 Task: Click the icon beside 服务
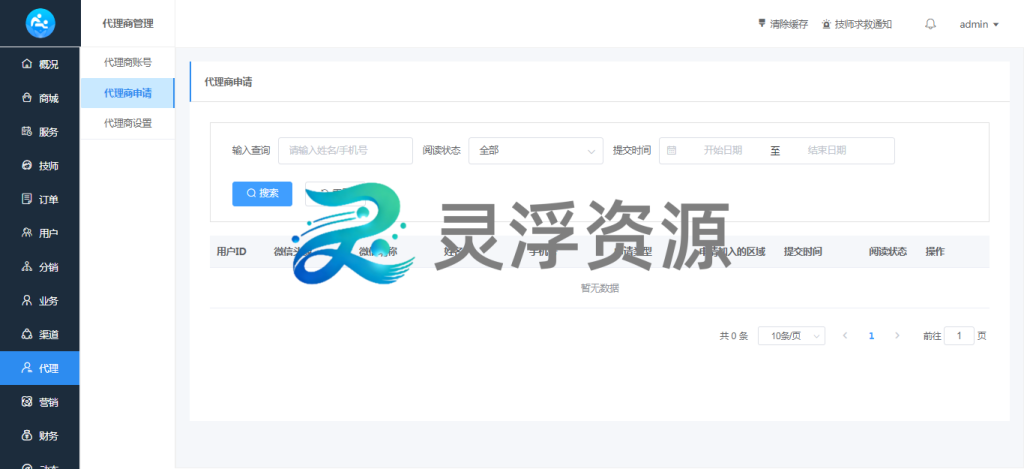pos(27,131)
